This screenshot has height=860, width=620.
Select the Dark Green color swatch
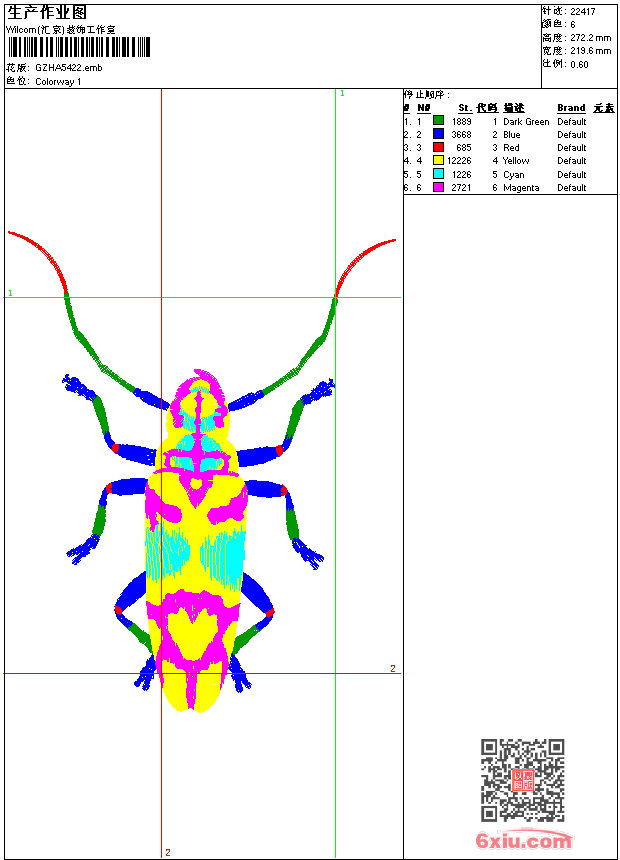click(438, 121)
